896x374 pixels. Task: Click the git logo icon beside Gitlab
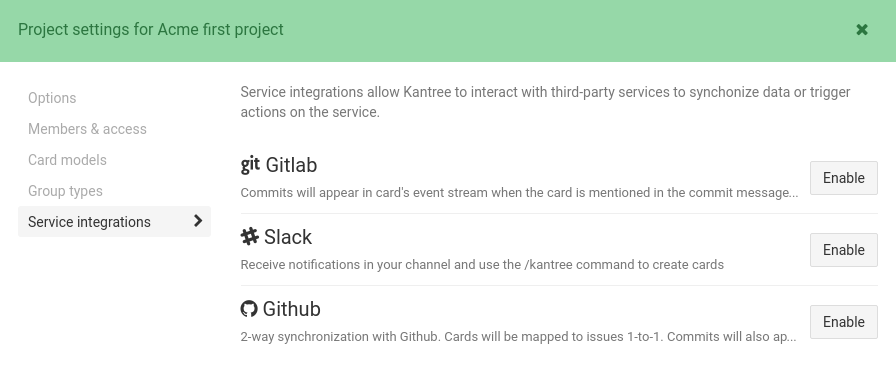click(250, 165)
